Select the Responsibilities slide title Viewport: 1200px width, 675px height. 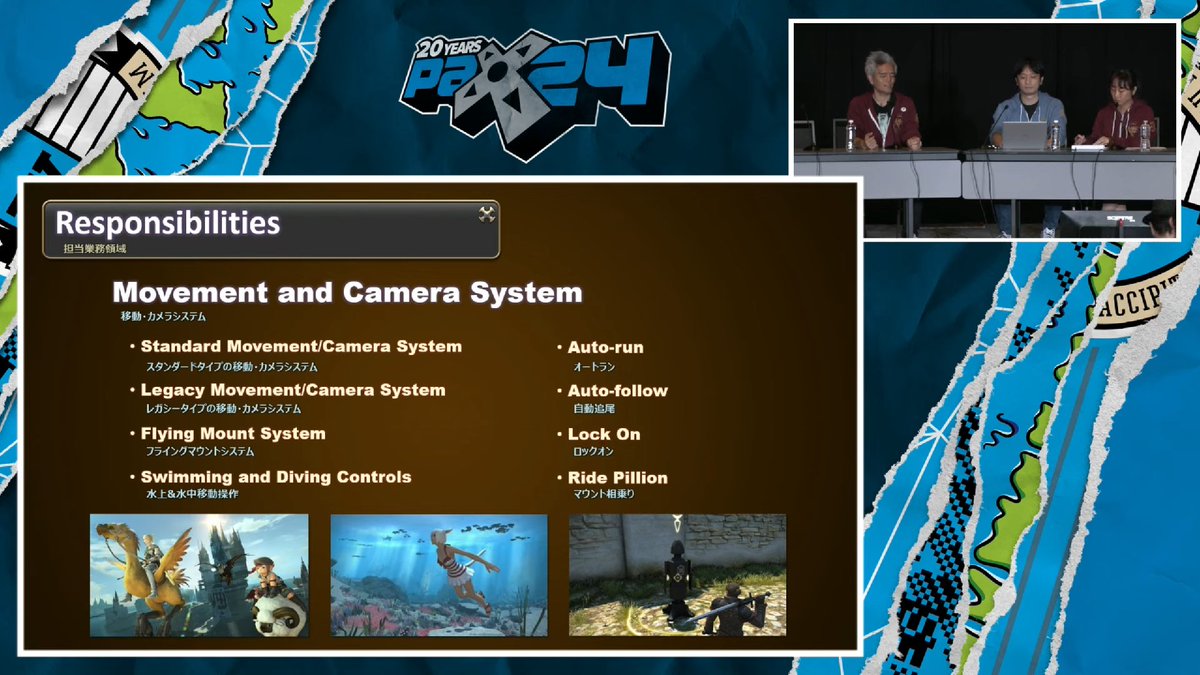click(168, 223)
